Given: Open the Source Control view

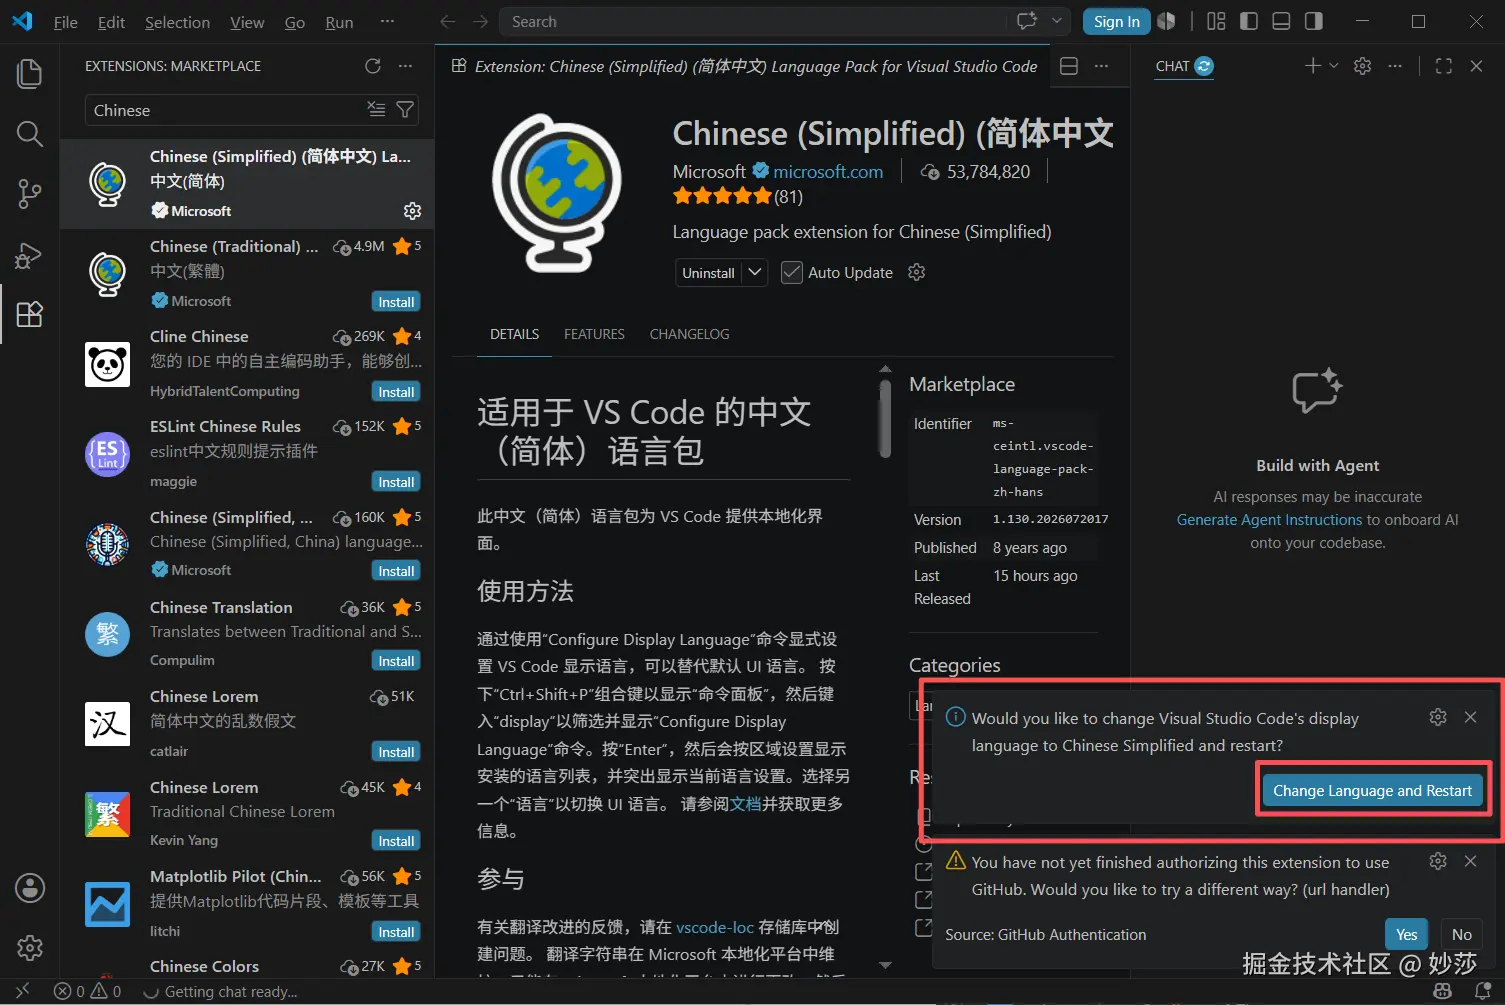Looking at the screenshot, I should point(30,194).
